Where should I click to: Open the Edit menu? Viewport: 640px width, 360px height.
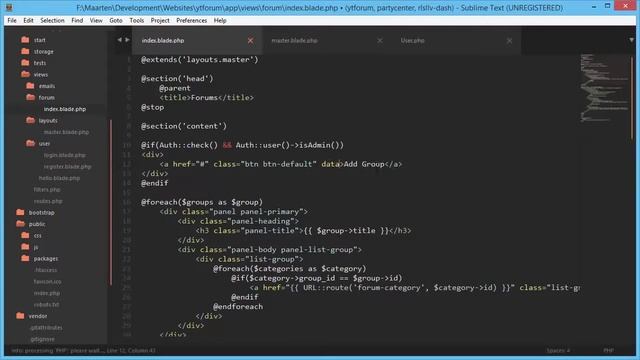pyautogui.click(x=28, y=20)
